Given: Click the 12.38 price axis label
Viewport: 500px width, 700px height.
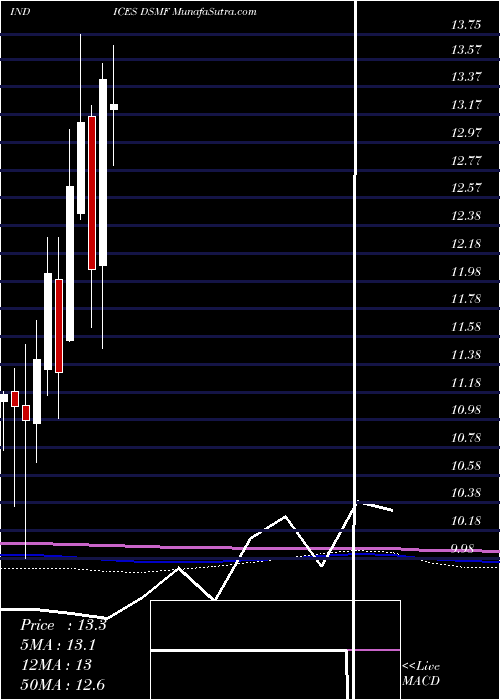Looking at the screenshot, I should pyautogui.click(x=466, y=216).
